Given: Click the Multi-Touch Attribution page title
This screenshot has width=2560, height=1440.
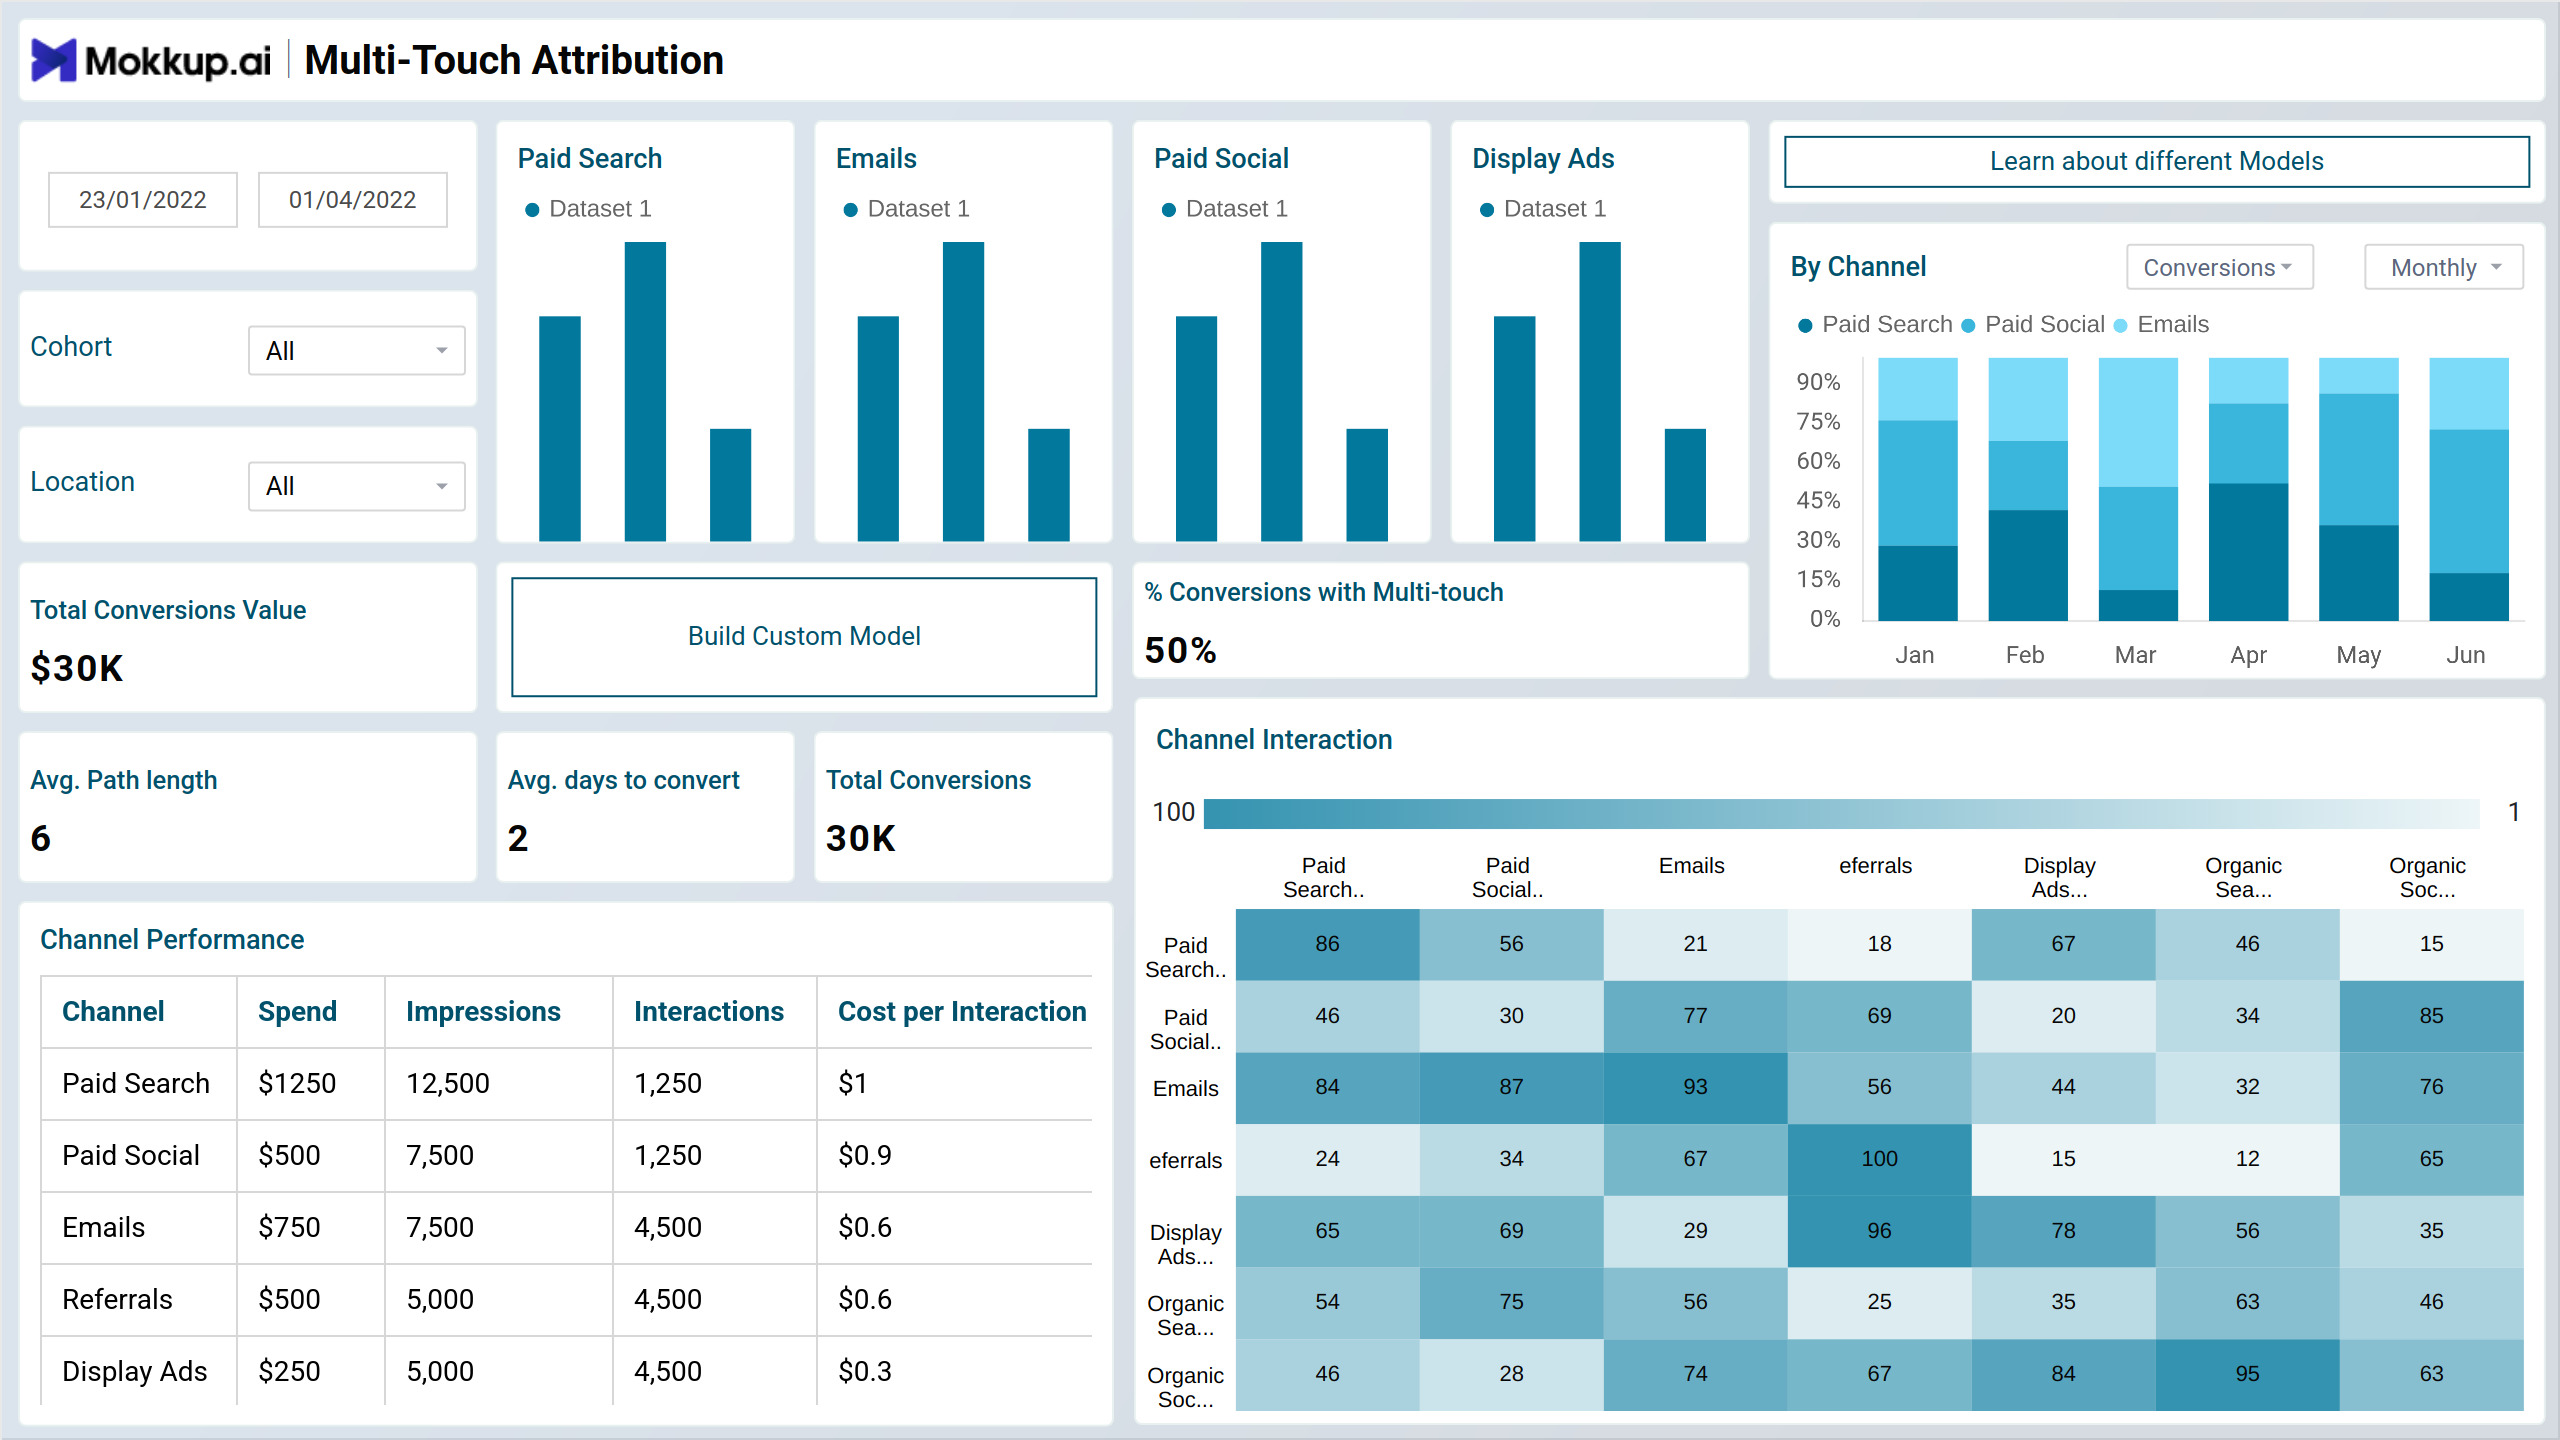Looking at the screenshot, I should point(514,60).
